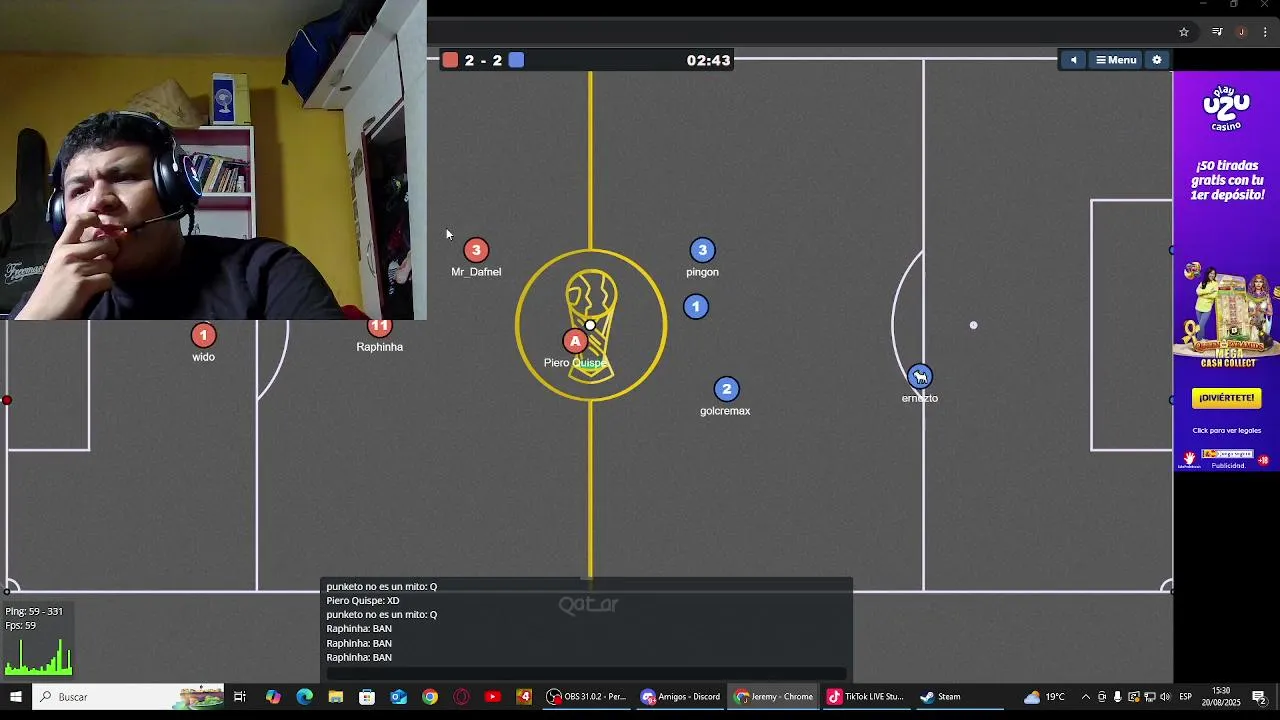This screenshot has width=1280, height=720.
Task: Switch to Jeremy - Chrome window
Action: point(775,697)
